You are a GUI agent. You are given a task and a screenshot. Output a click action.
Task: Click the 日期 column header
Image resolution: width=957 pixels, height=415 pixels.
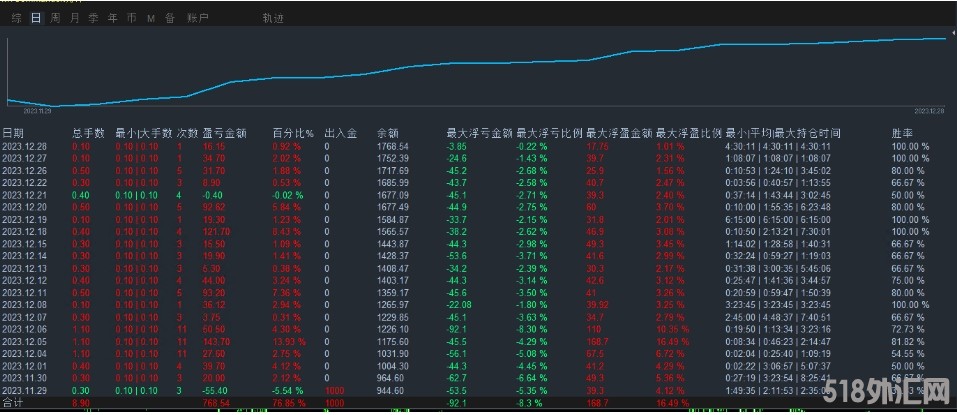pyautogui.click(x=14, y=132)
